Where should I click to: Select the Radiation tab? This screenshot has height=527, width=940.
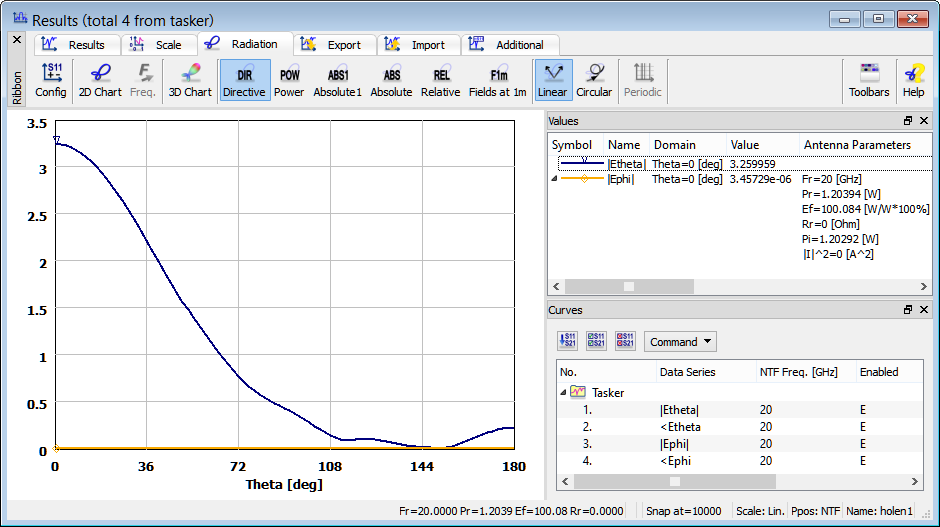(245, 44)
